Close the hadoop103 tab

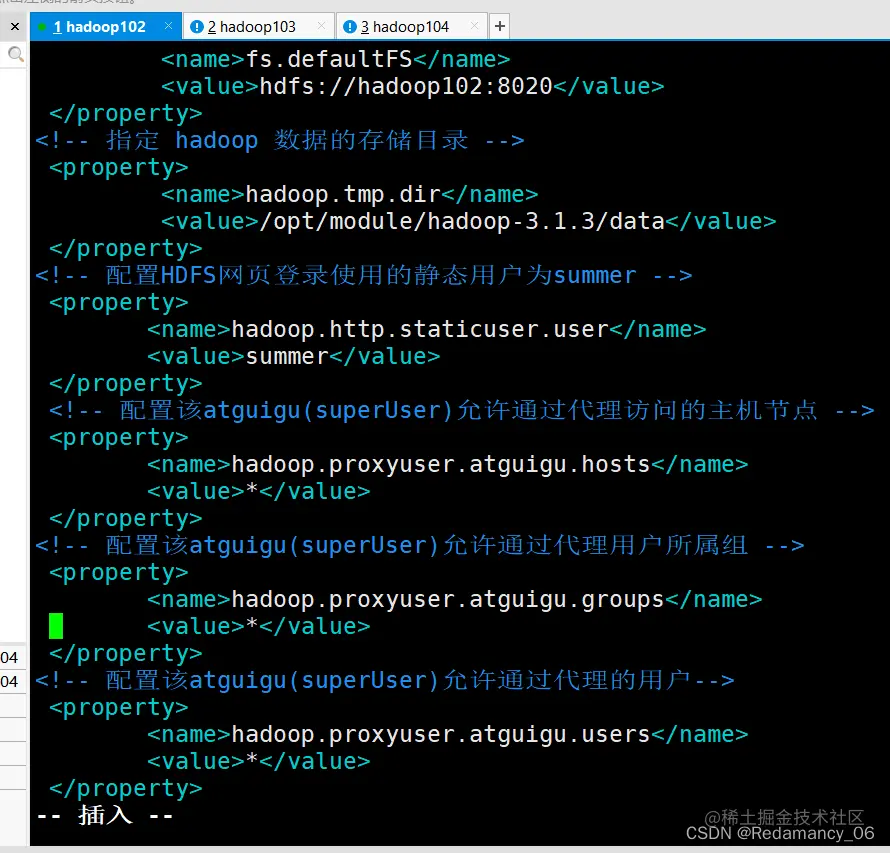coord(321,26)
